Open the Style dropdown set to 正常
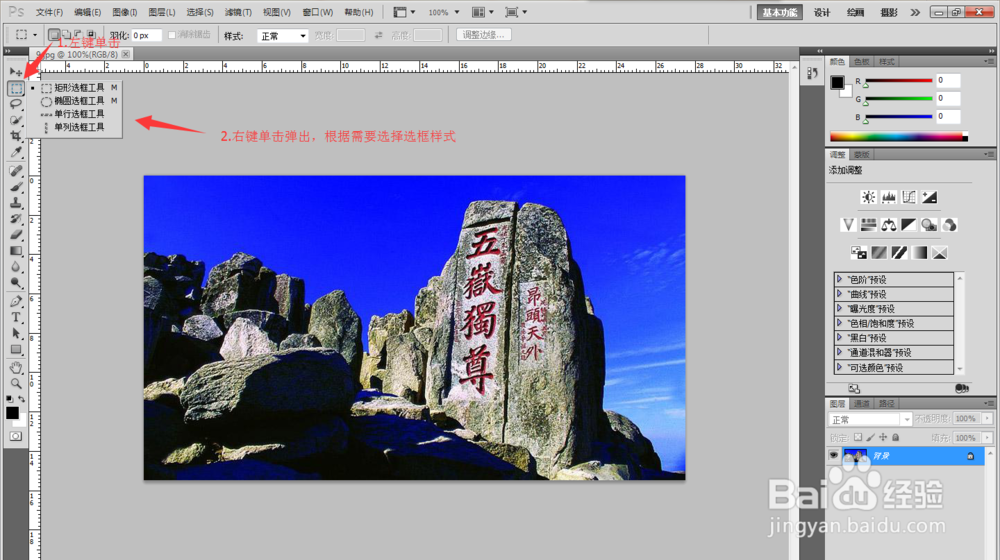The height and width of the screenshot is (560, 1000). (283, 36)
